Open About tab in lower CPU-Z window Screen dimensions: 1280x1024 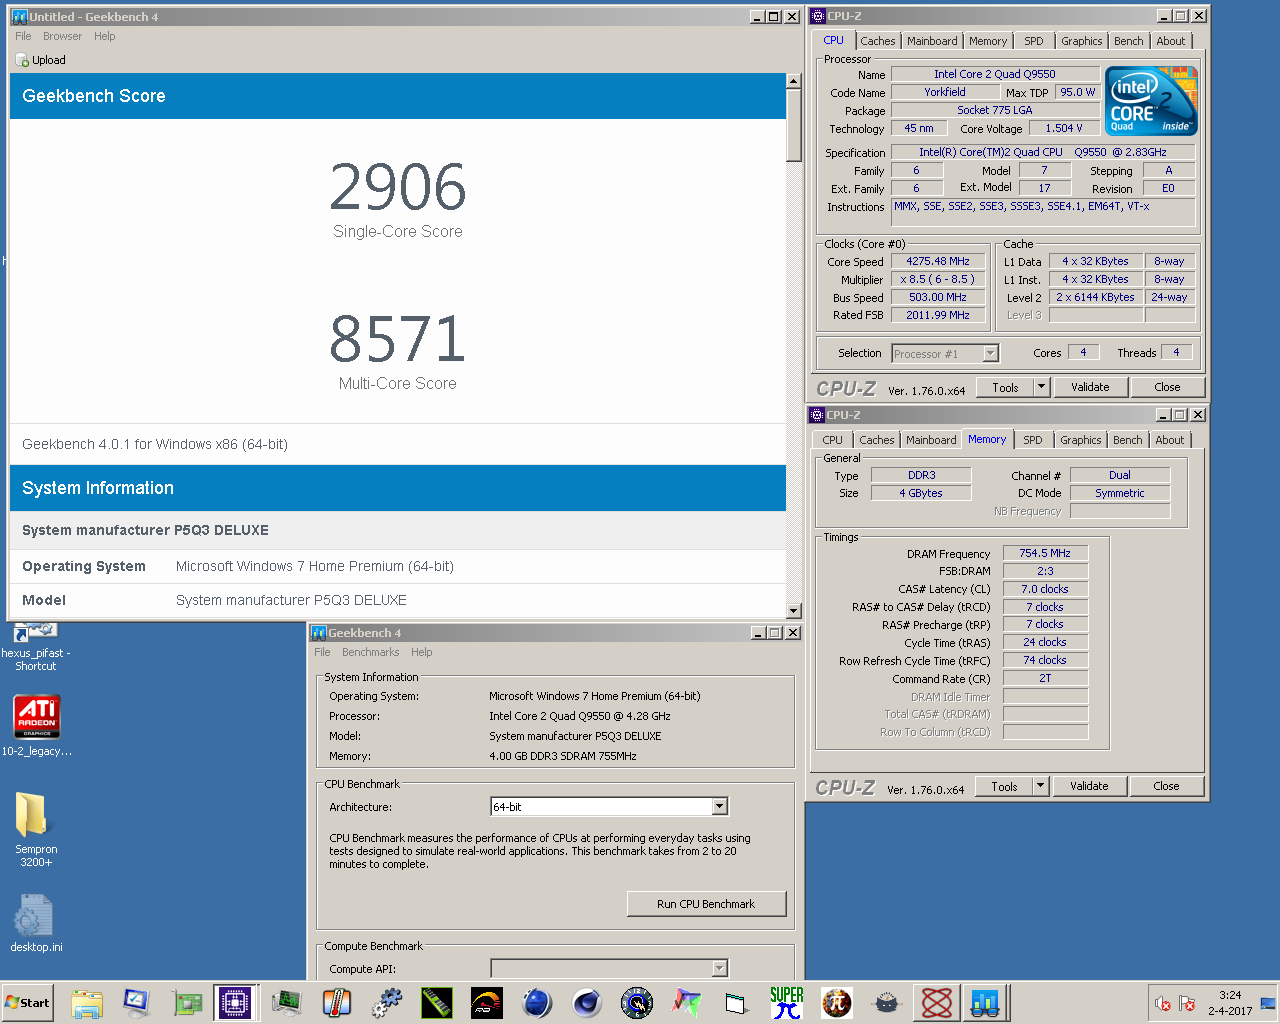pos(1170,440)
